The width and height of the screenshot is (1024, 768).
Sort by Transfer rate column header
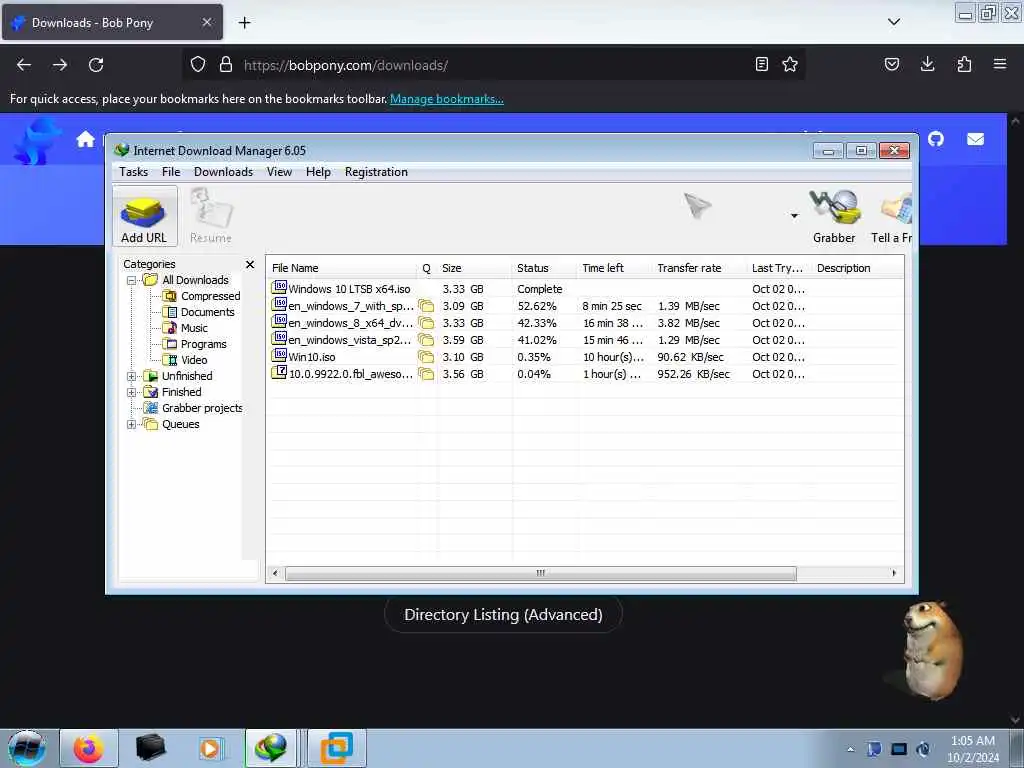[x=699, y=268]
